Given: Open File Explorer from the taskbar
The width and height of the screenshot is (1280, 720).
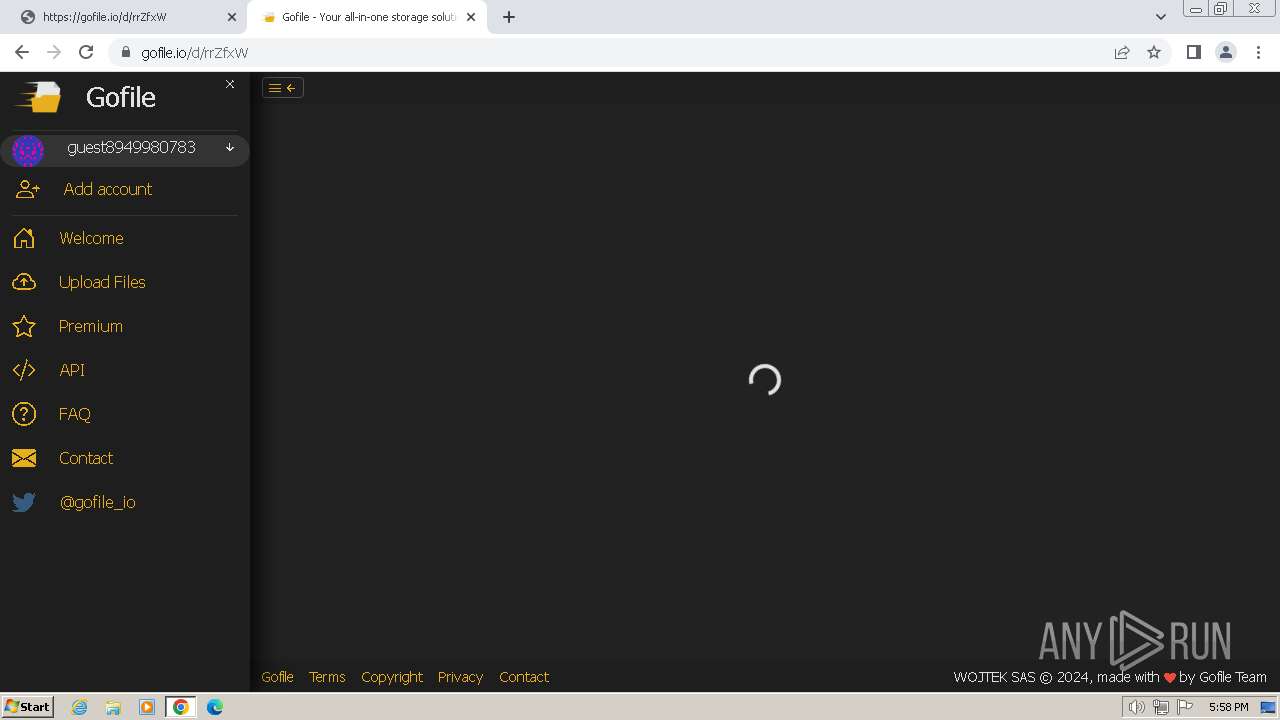Looking at the screenshot, I should click(x=113, y=707).
